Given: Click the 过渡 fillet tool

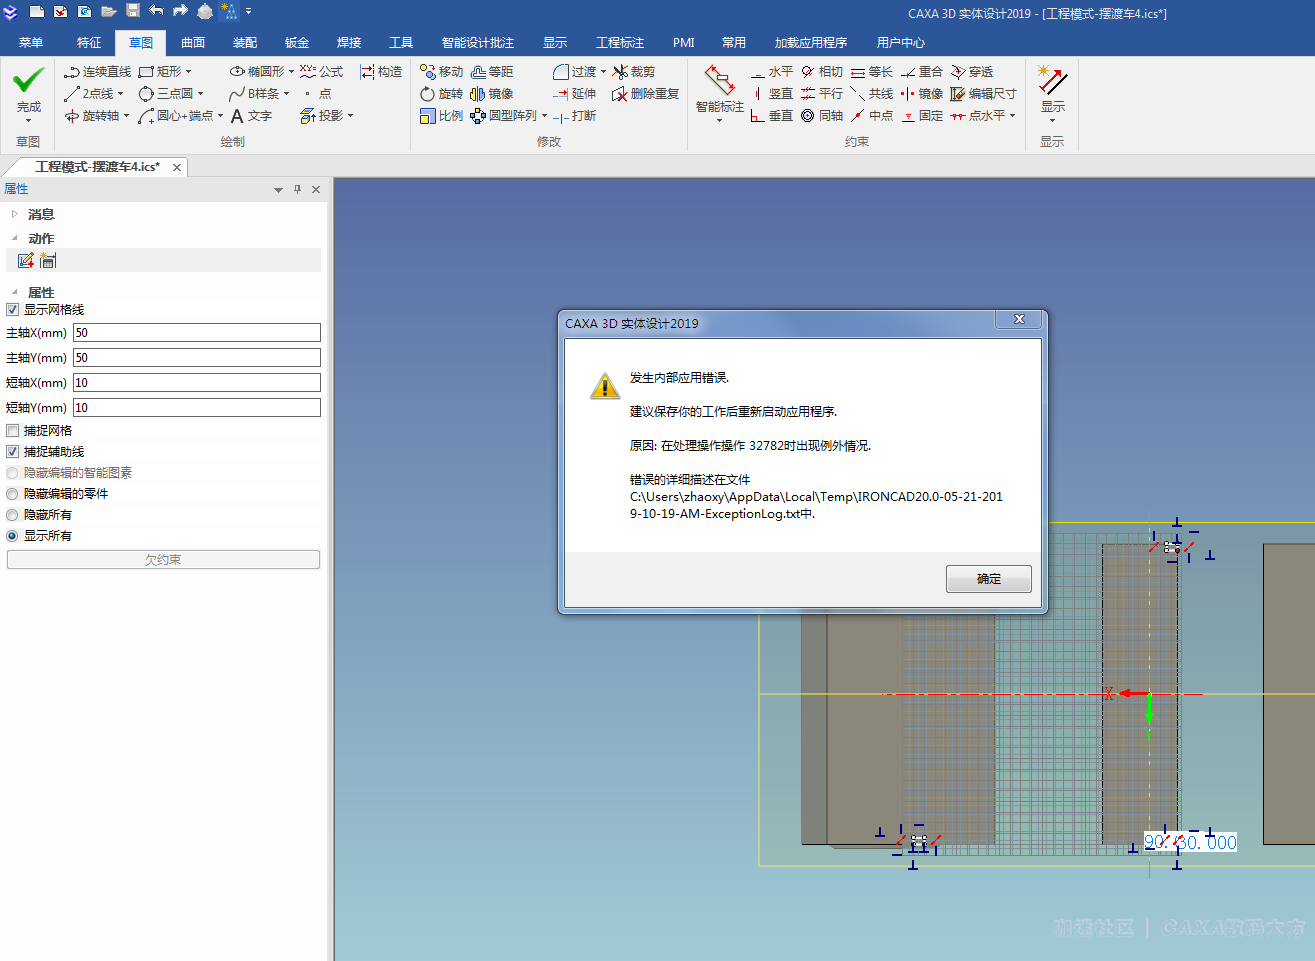Looking at the screenshot, I should 575,72.
